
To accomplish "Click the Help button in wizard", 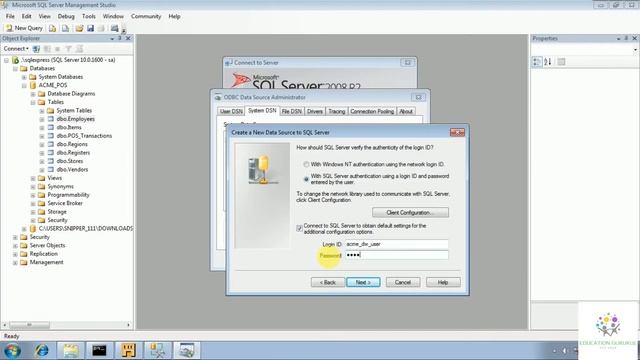I will pyautogui.click(x=443, y=282).
